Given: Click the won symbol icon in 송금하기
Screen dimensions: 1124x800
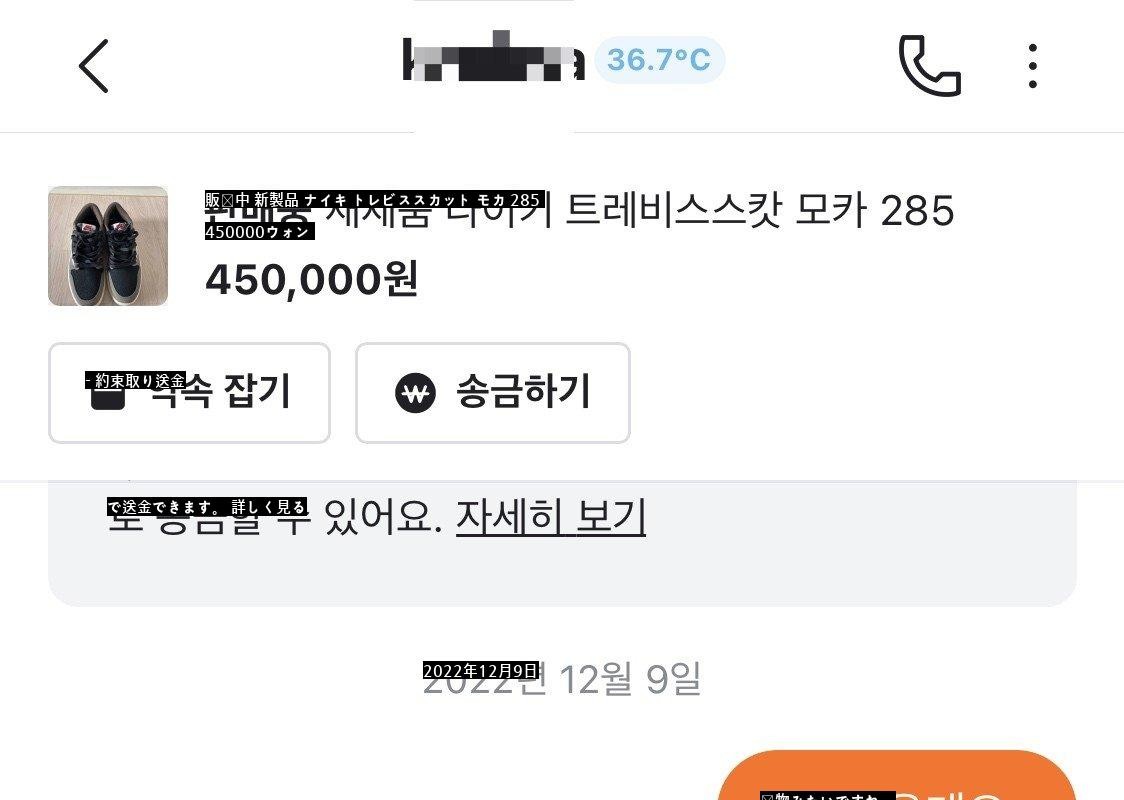Looking at the screenshot, I should tap(416, 393).
